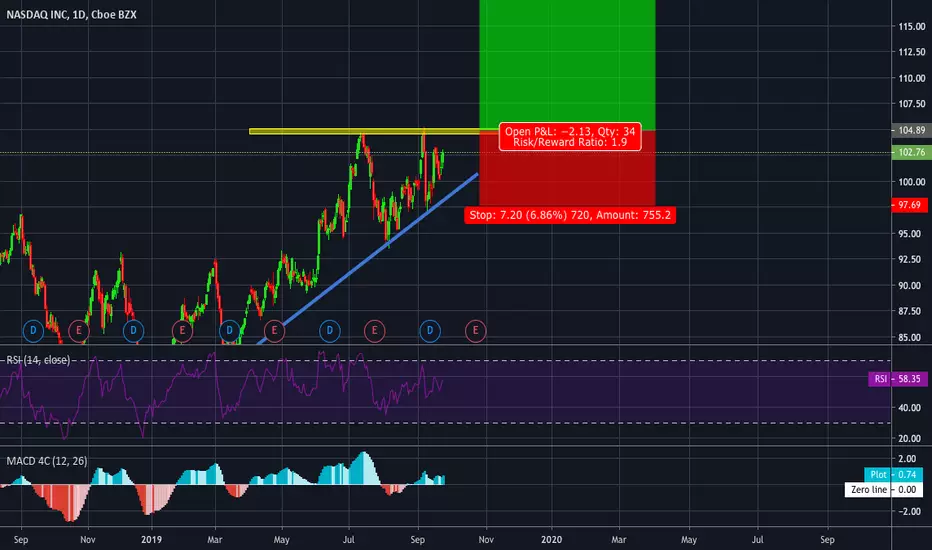This screenshot has width=932, height=550.
Task: Click the 2.00 MACD scale label
Action: (x=907, y=459)
